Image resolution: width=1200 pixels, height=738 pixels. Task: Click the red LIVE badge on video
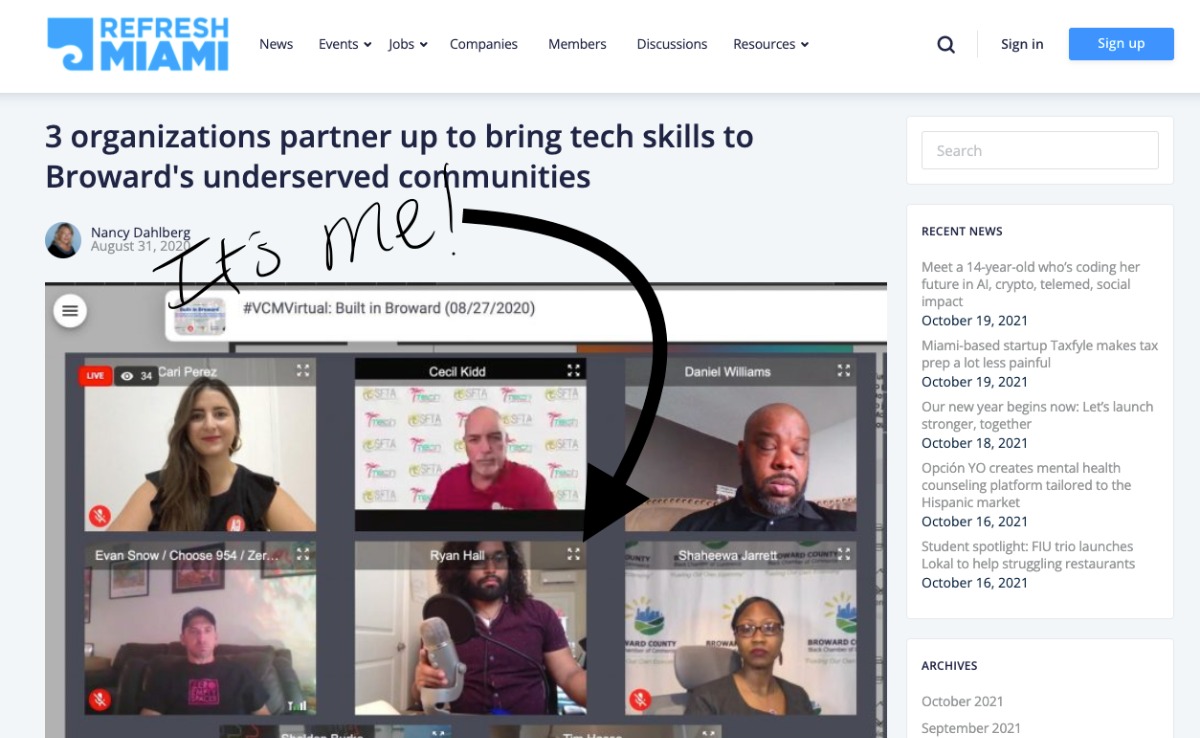click(x=95, y=376)
